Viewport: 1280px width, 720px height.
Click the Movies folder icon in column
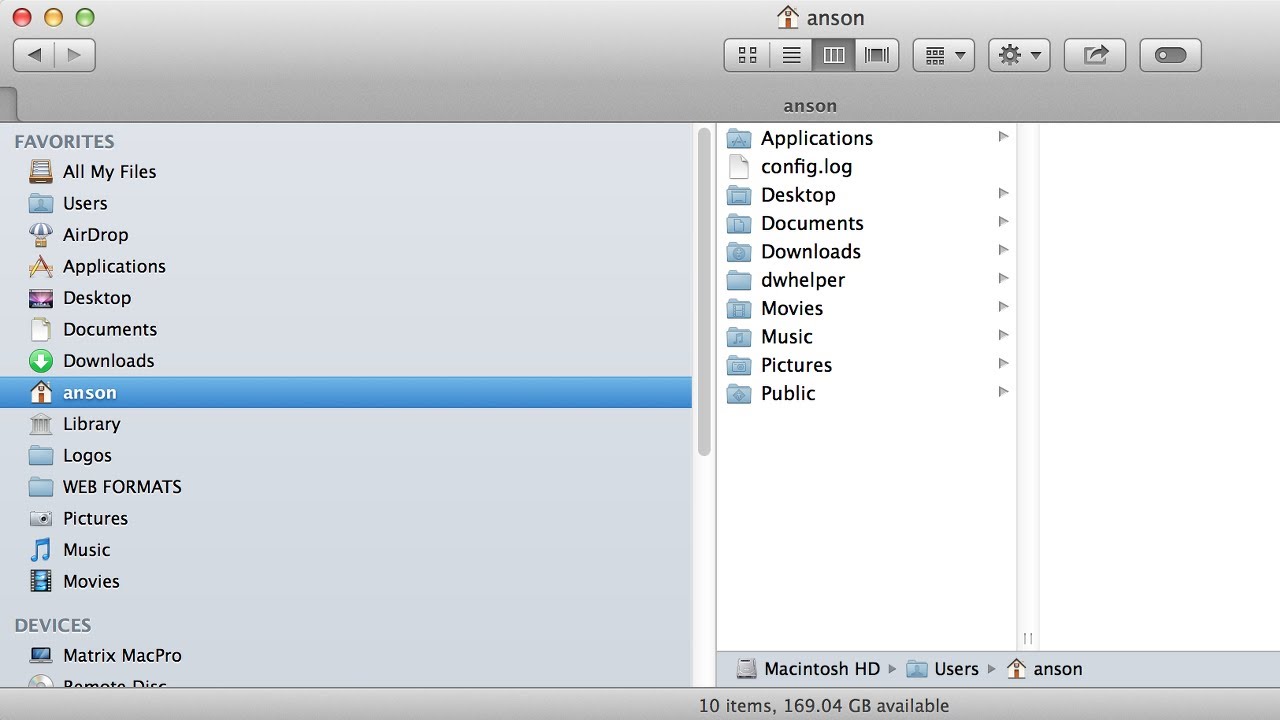click(739, 308)
